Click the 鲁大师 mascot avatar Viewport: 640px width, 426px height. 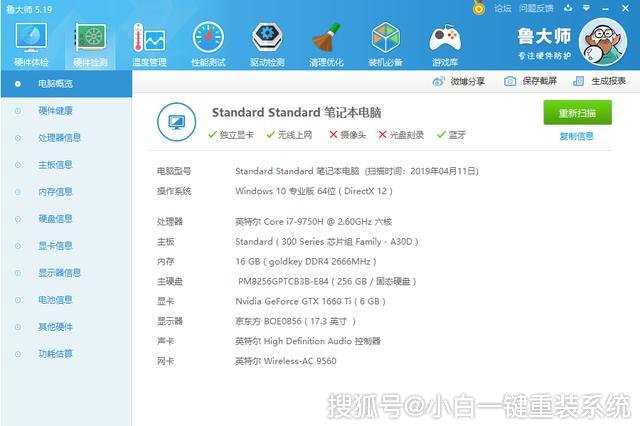[603, 42]
